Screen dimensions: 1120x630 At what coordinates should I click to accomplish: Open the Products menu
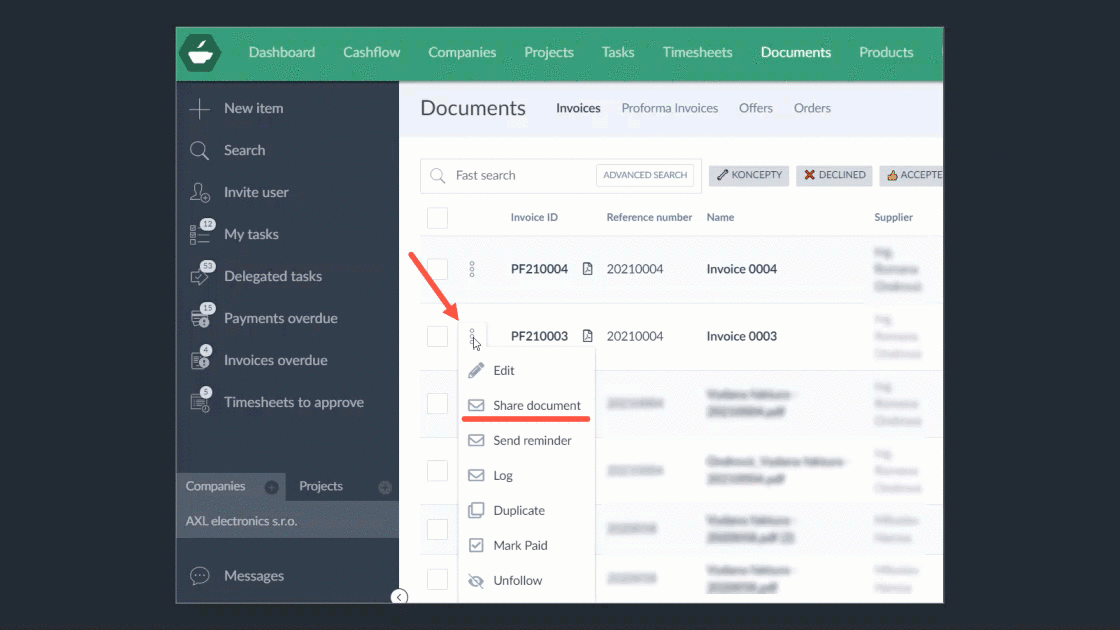pyautogui.click(x=886, y=53)
